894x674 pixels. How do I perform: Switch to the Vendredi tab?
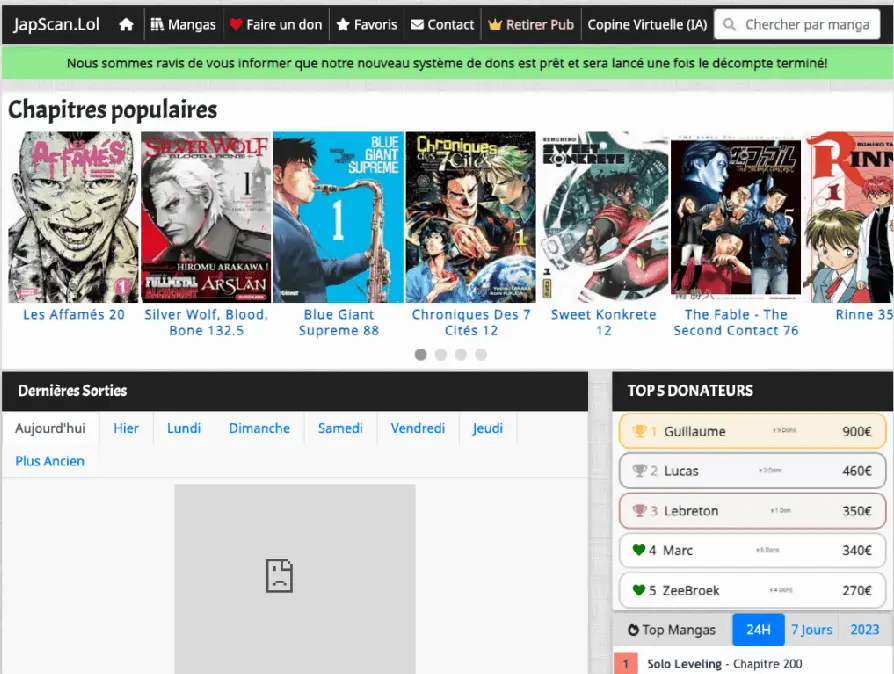coord(418,428)
